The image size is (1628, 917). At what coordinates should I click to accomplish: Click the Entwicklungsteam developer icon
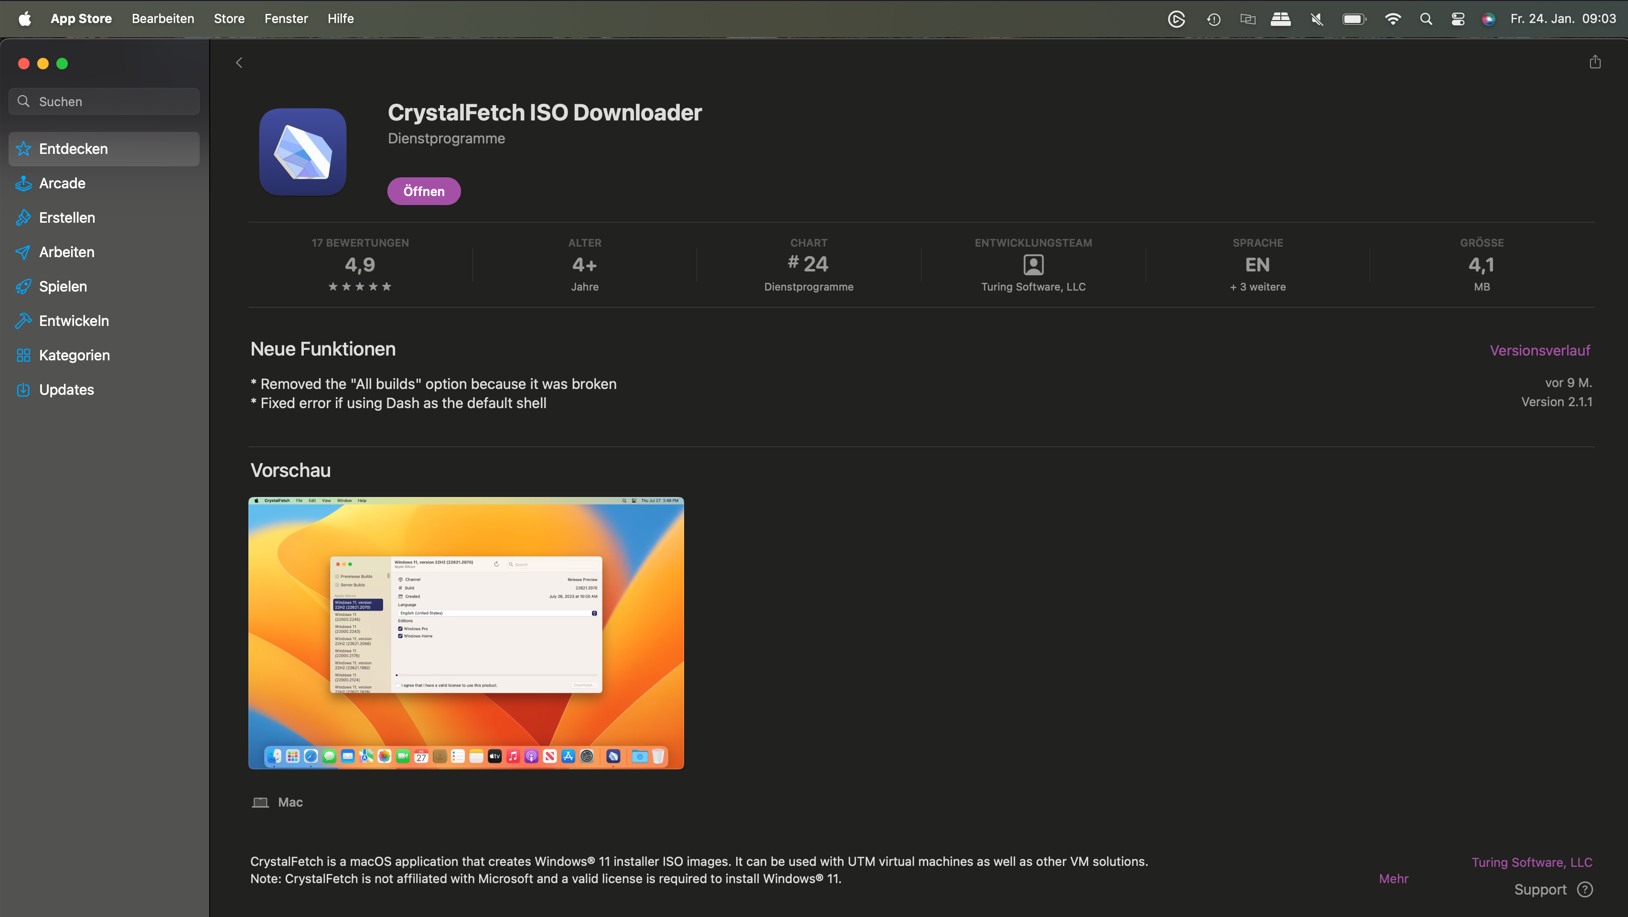pos(1033,265)
